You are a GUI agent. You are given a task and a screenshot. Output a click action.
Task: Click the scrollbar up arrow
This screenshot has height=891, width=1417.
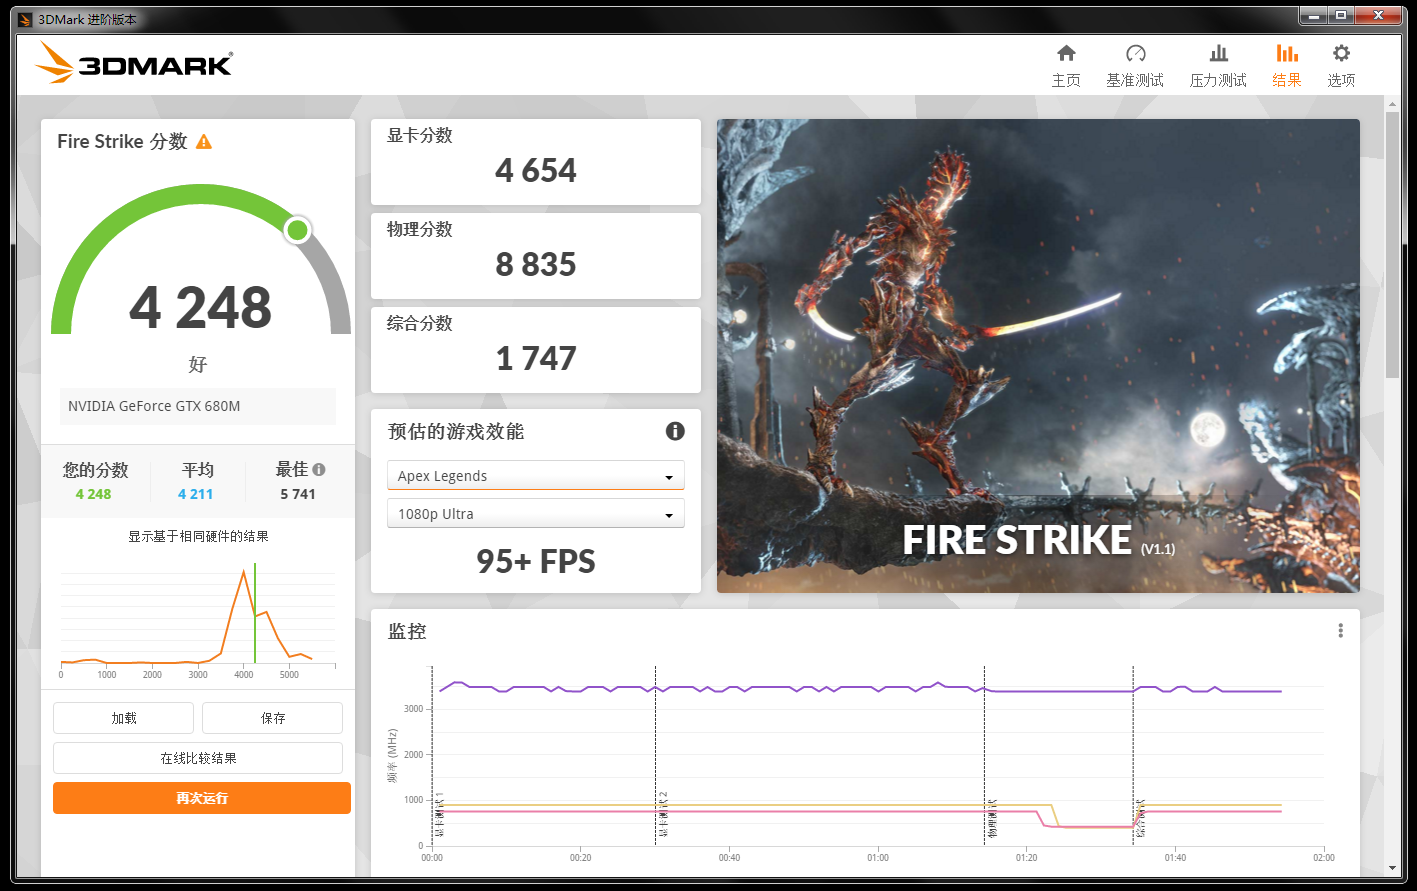[x=1392, y=103]
